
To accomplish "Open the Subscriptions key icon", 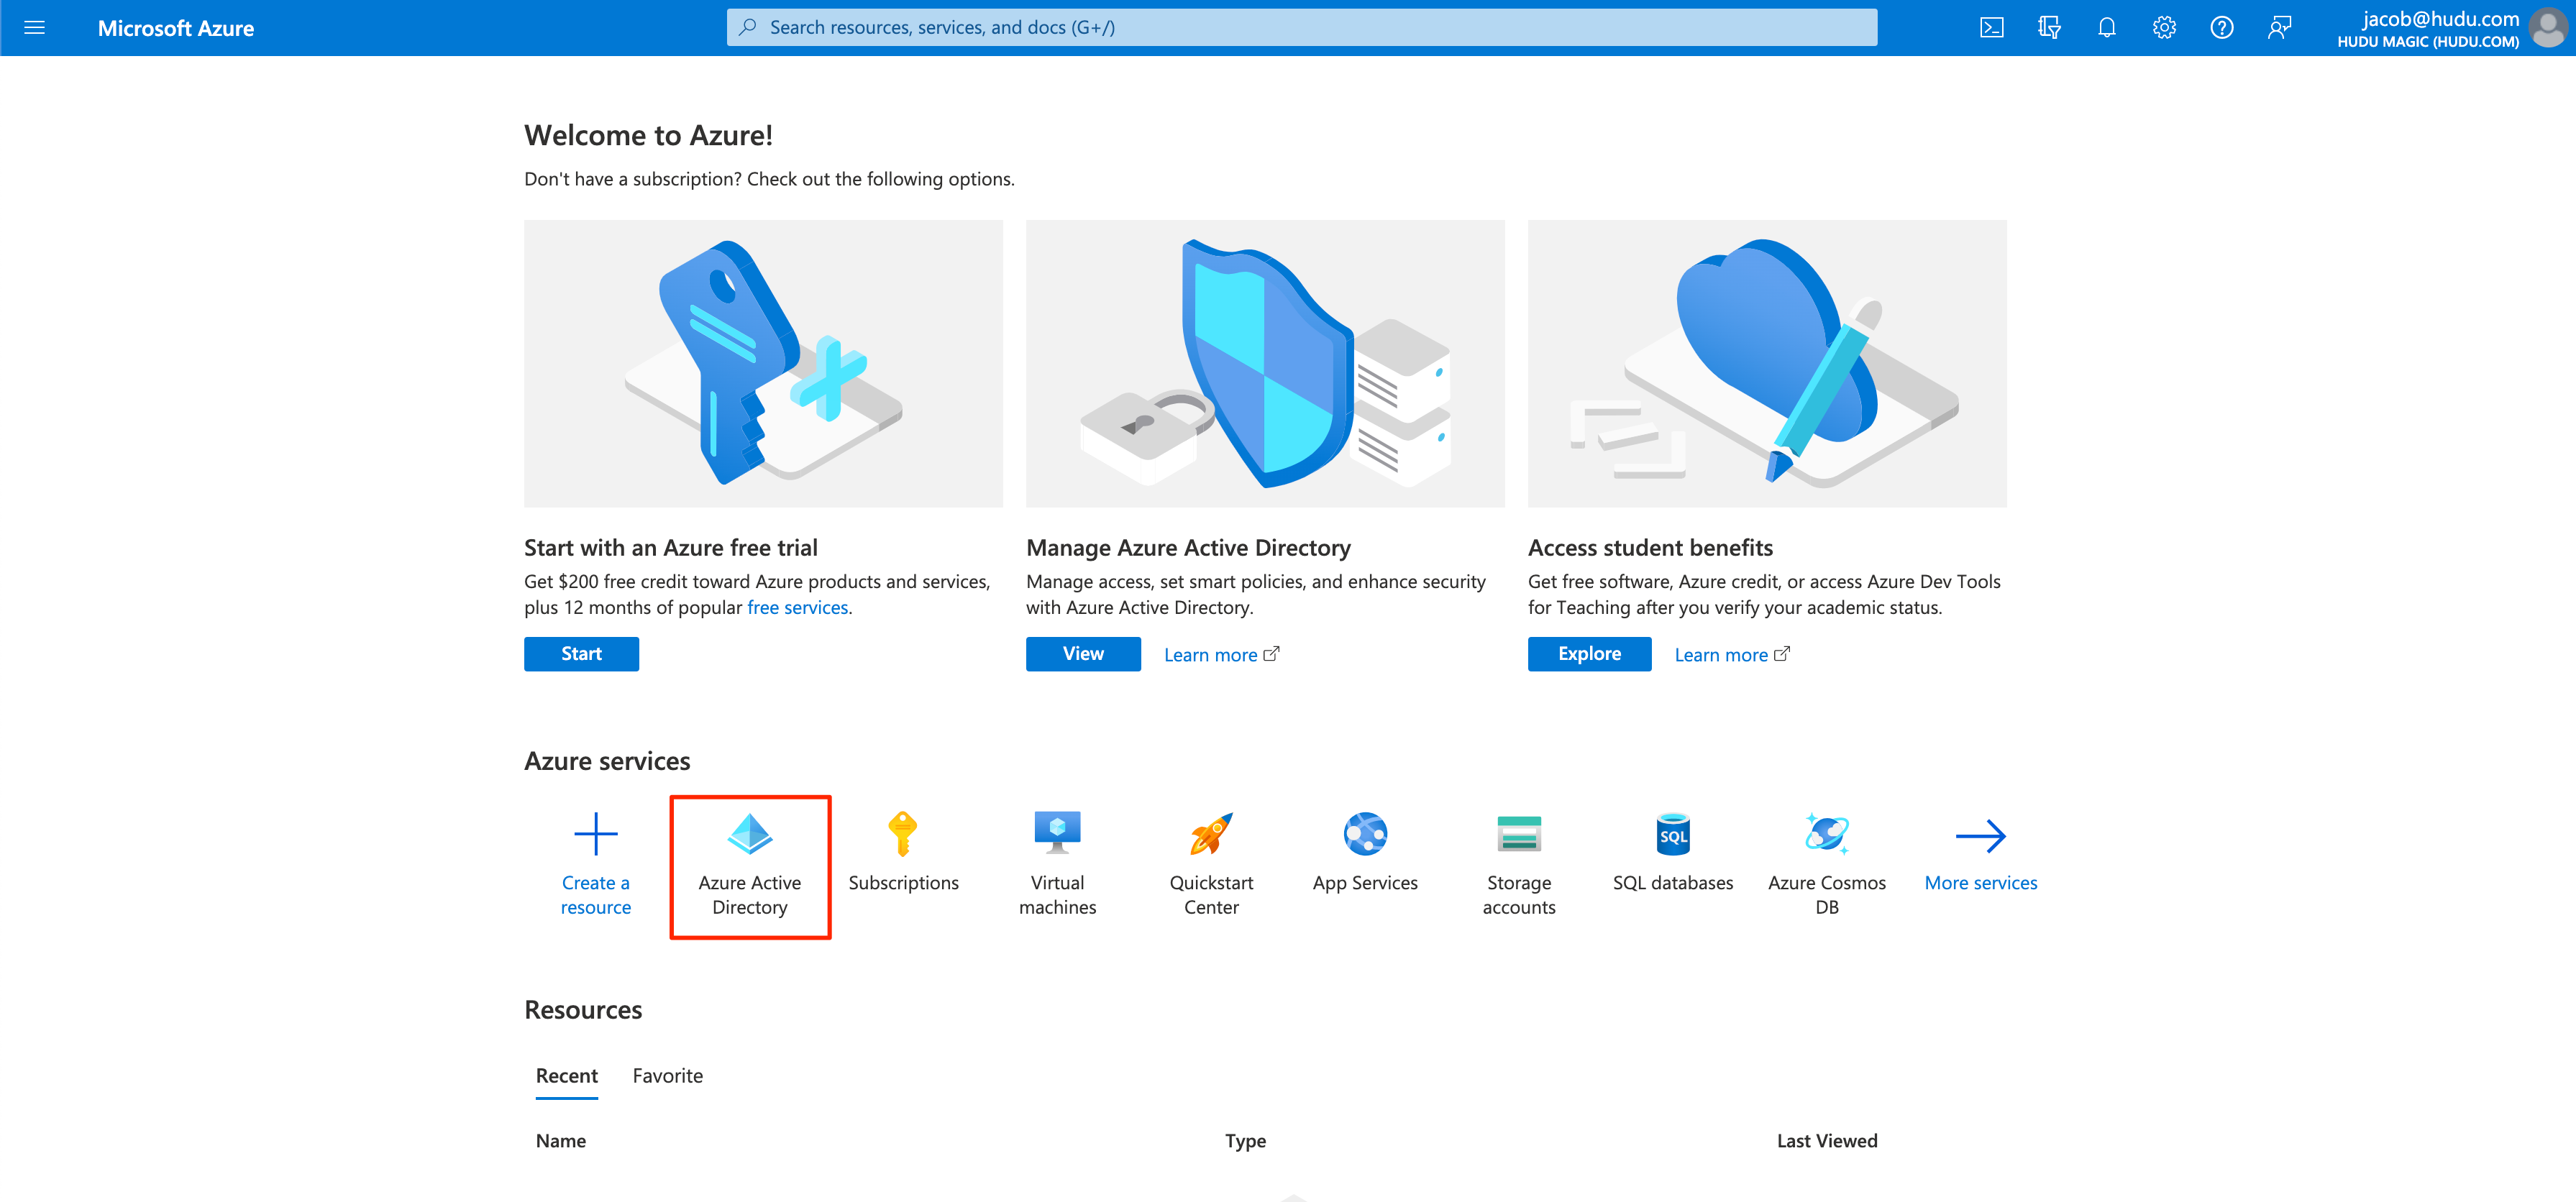I will (x=902, y=834).
